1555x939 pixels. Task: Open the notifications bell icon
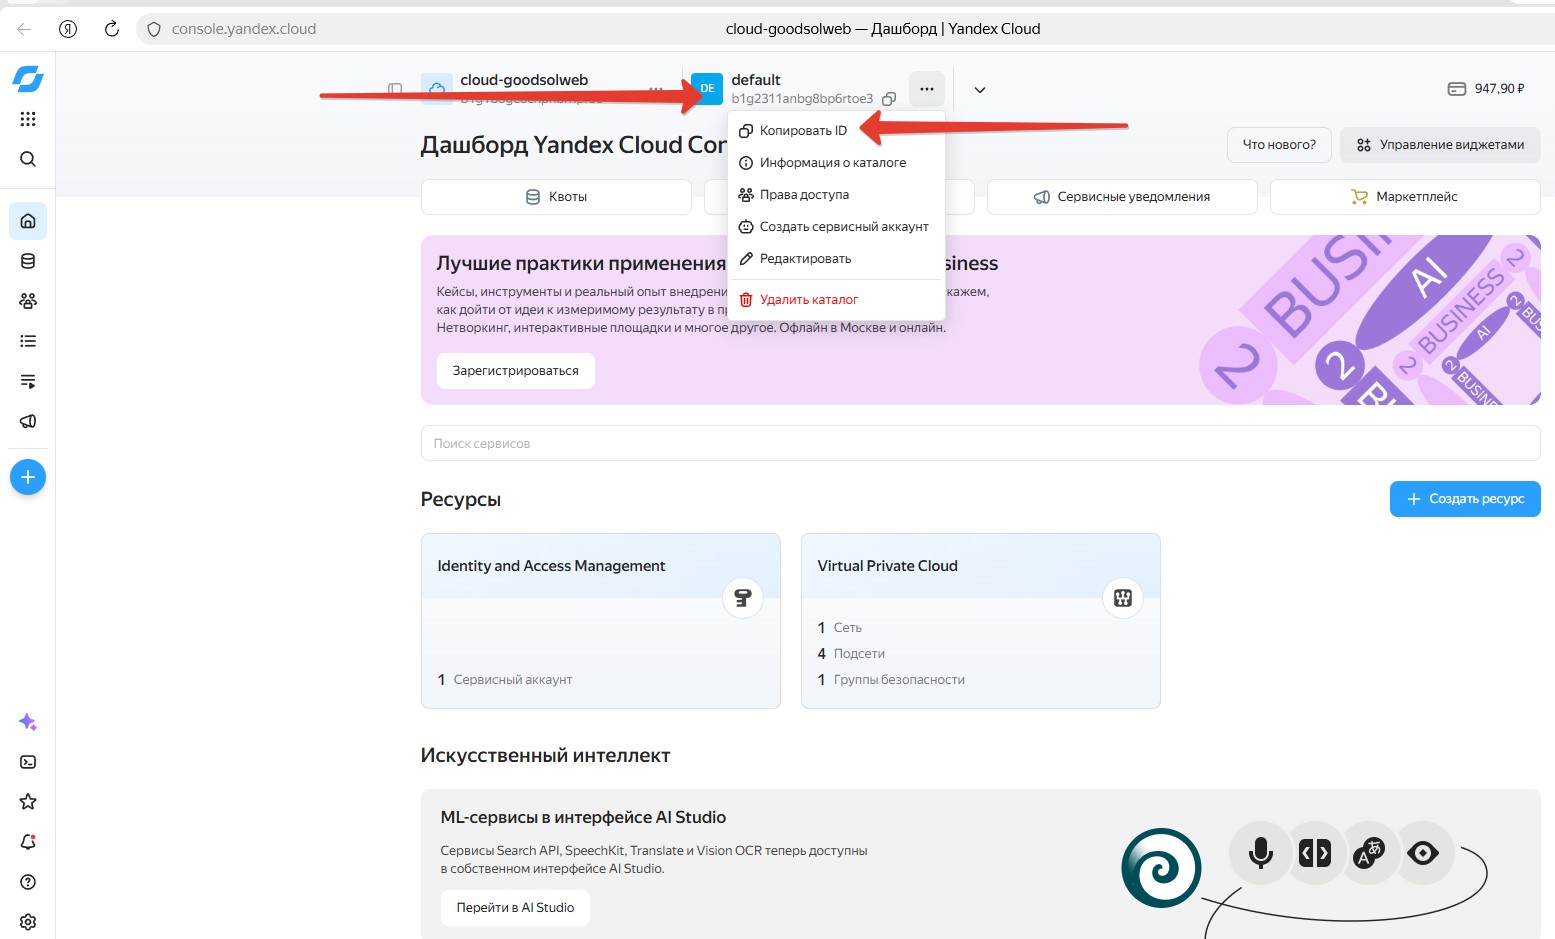click(x=28, y=842)
